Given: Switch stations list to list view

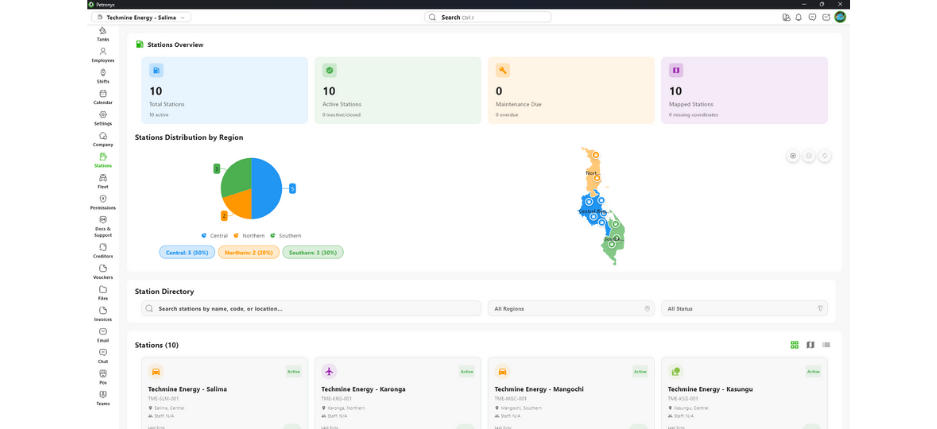Looking at the screenshot, I should pyautogui.click(x=826, y=345).
